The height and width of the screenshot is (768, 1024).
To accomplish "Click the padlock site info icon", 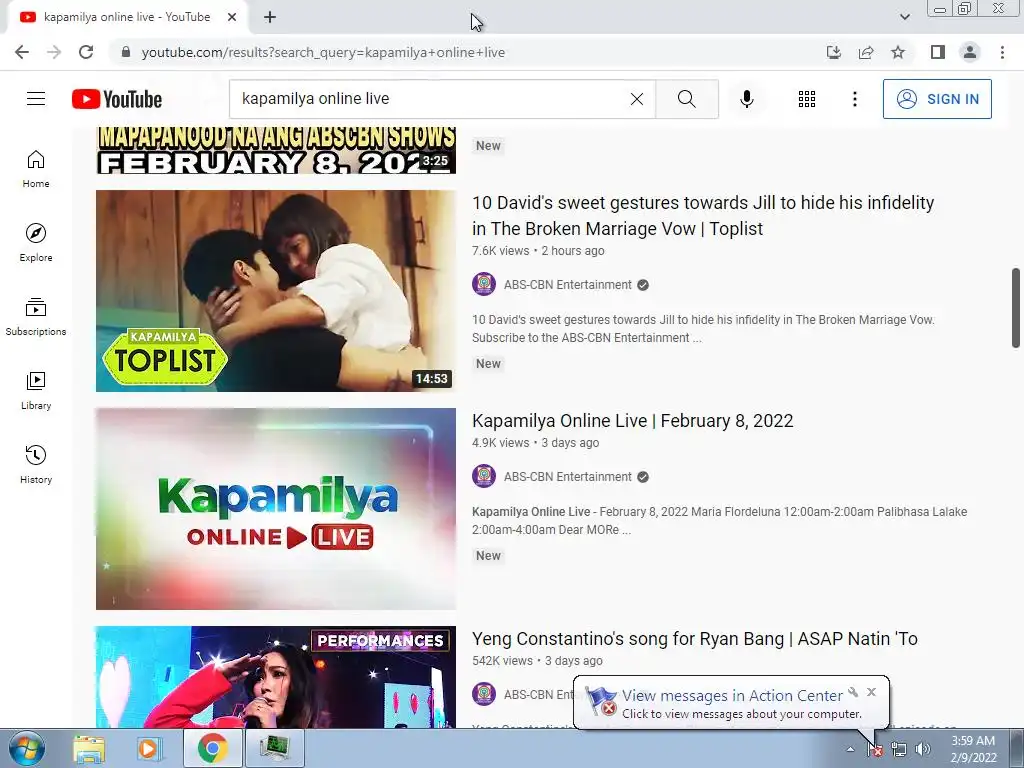I will pyautogui.click(x=126, y=52).
